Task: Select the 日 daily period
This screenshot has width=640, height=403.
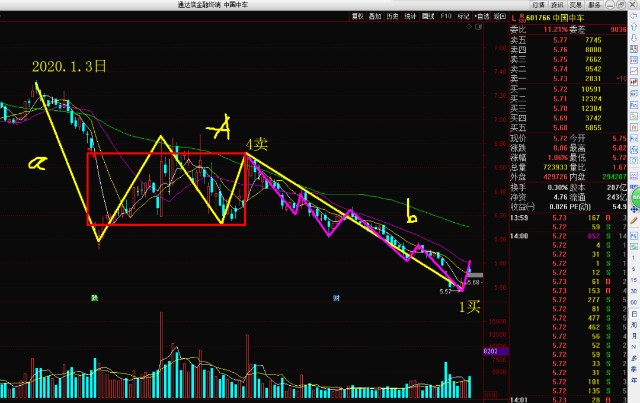Action: (634, 314)
